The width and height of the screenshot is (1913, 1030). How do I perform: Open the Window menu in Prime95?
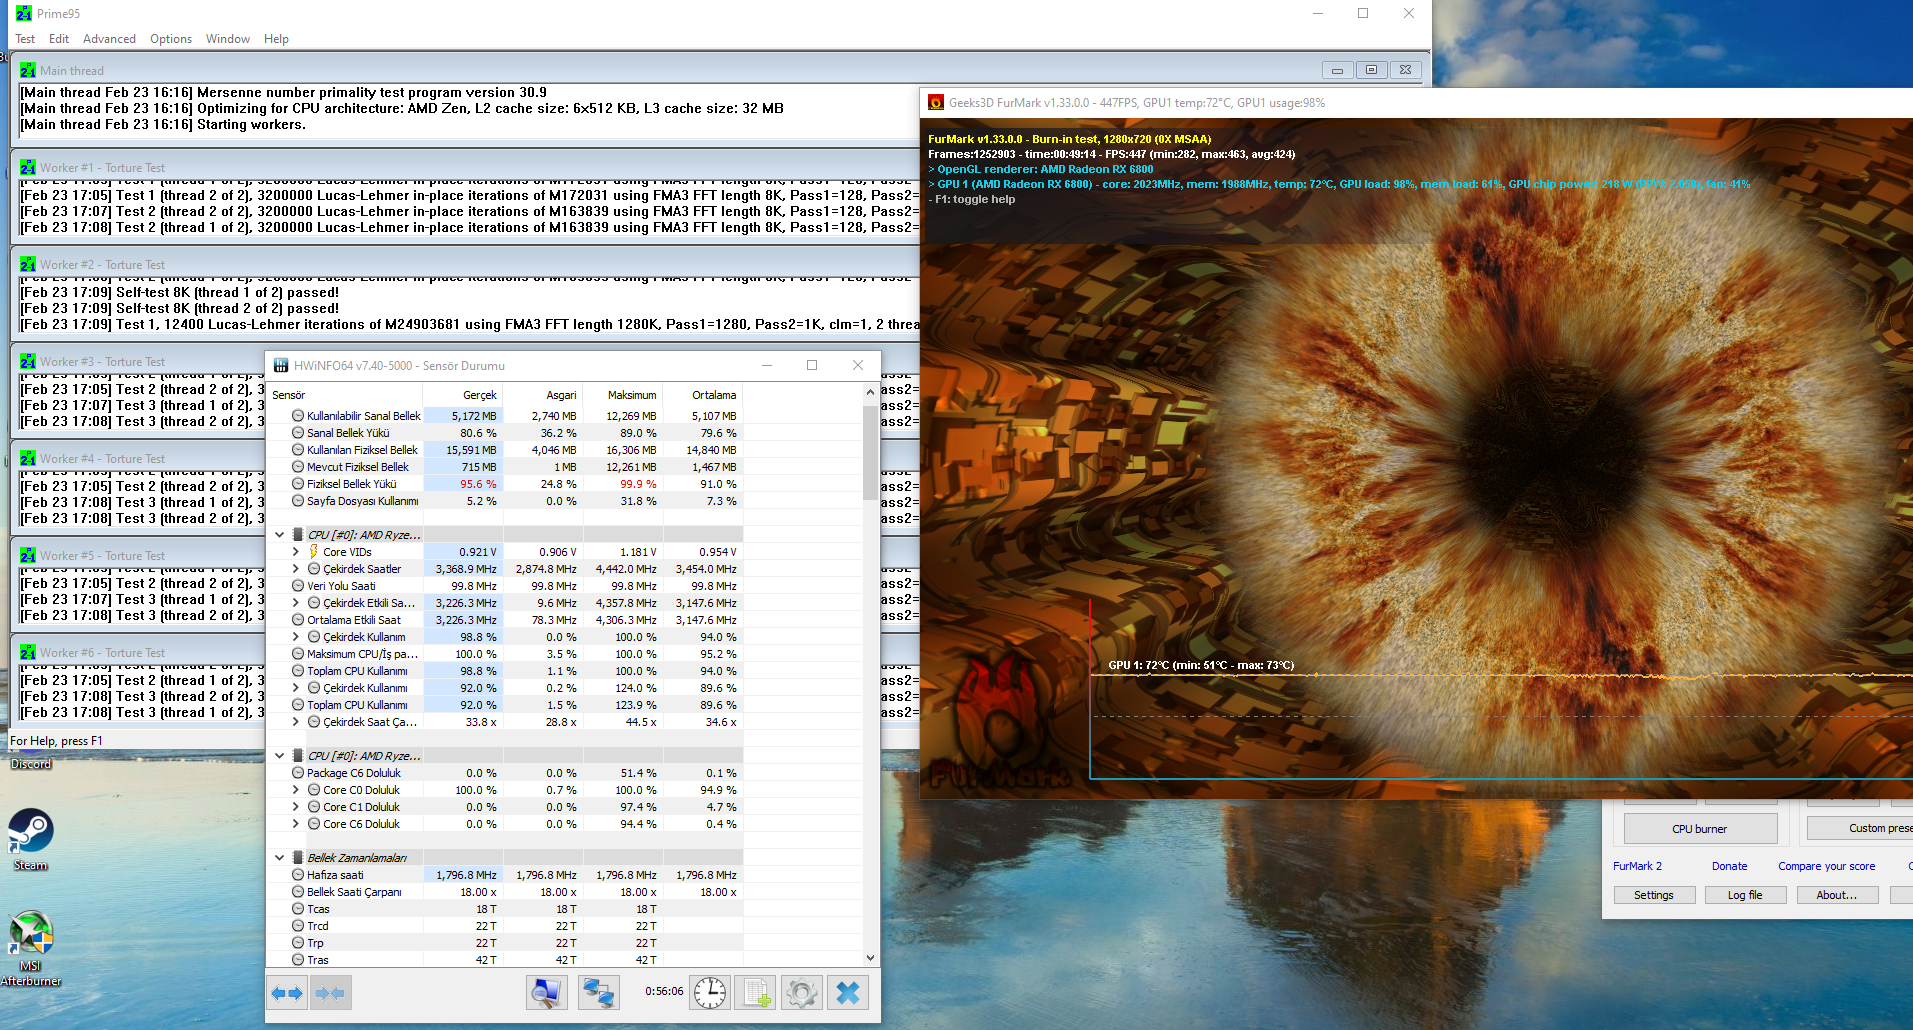228,39
